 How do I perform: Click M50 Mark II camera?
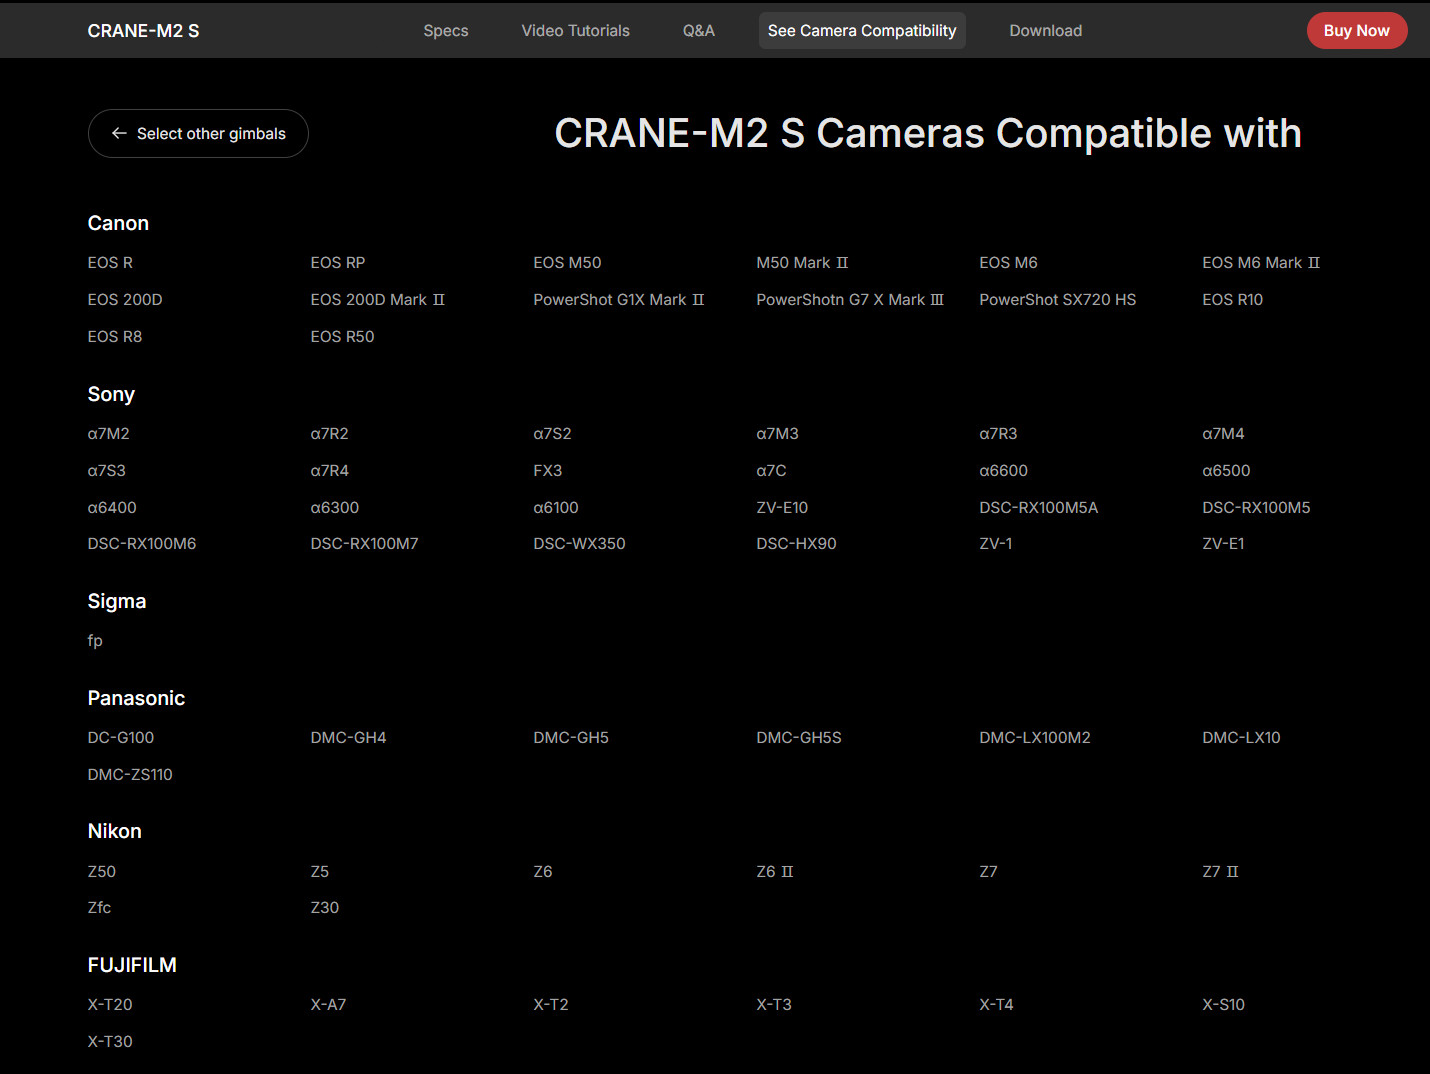[x=802, y=263]
